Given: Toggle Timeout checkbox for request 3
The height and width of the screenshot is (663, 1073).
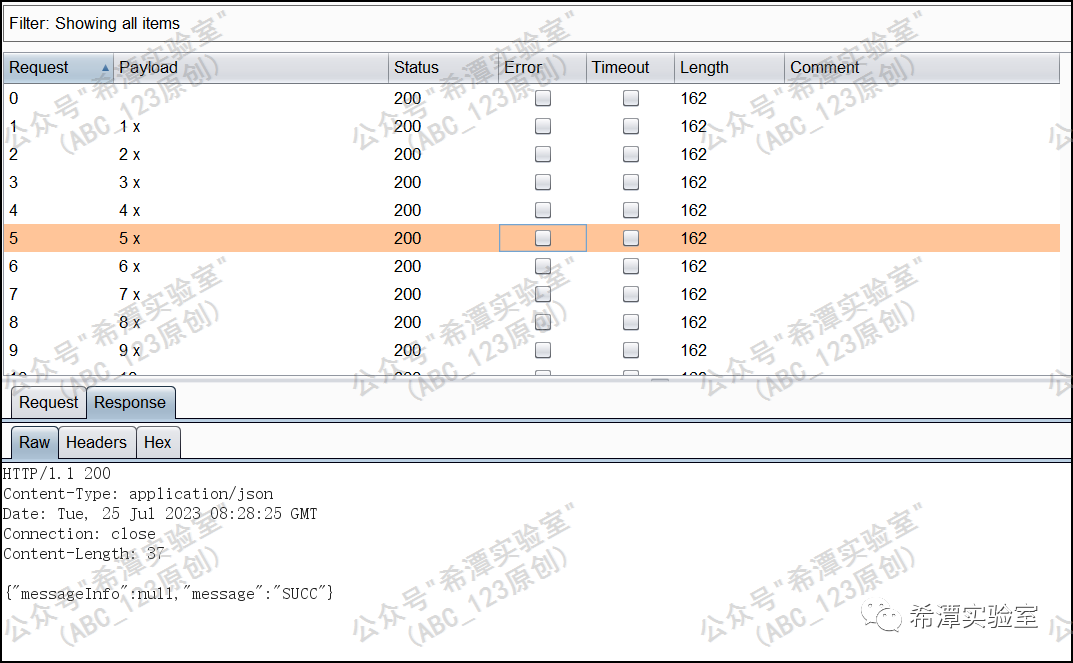Looking at the screenshot, I should 631,183.
